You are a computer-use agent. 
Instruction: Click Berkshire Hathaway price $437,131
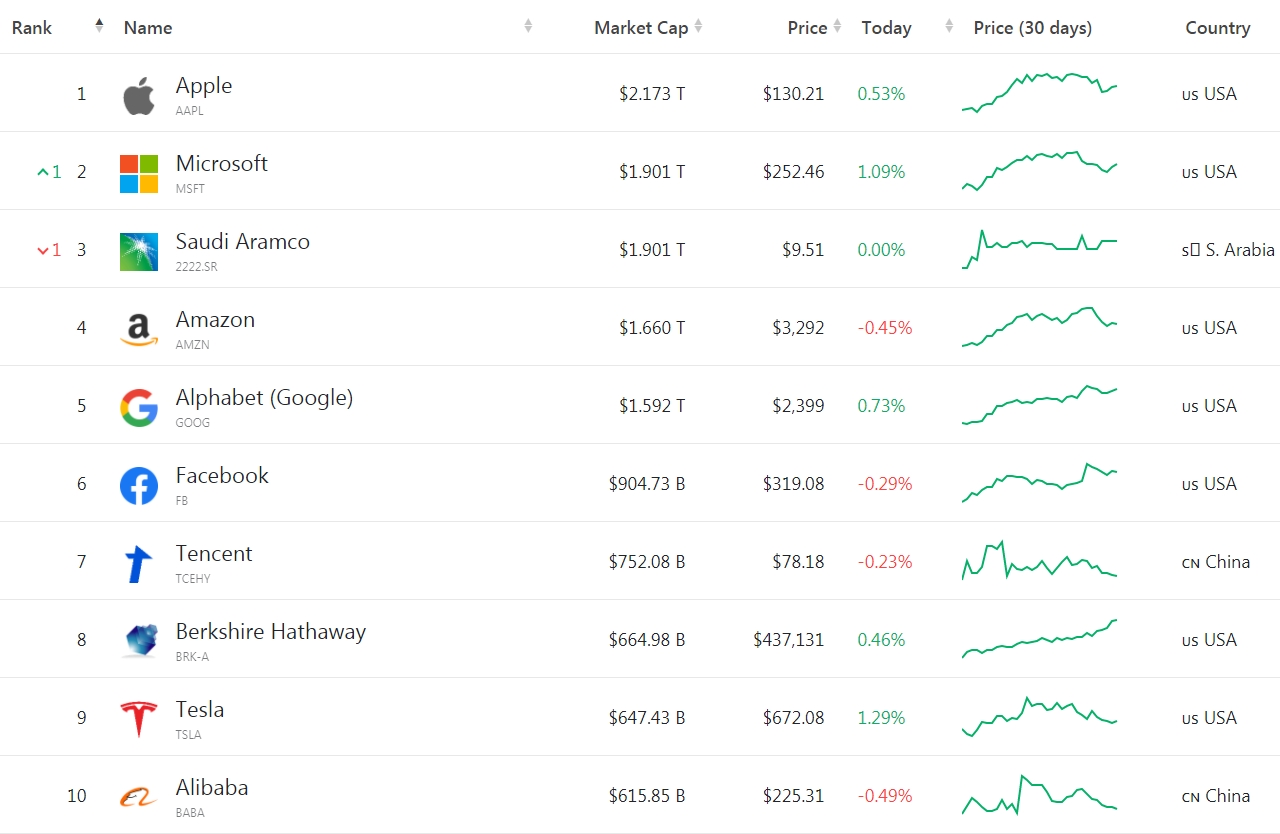[x=789, y=640]
